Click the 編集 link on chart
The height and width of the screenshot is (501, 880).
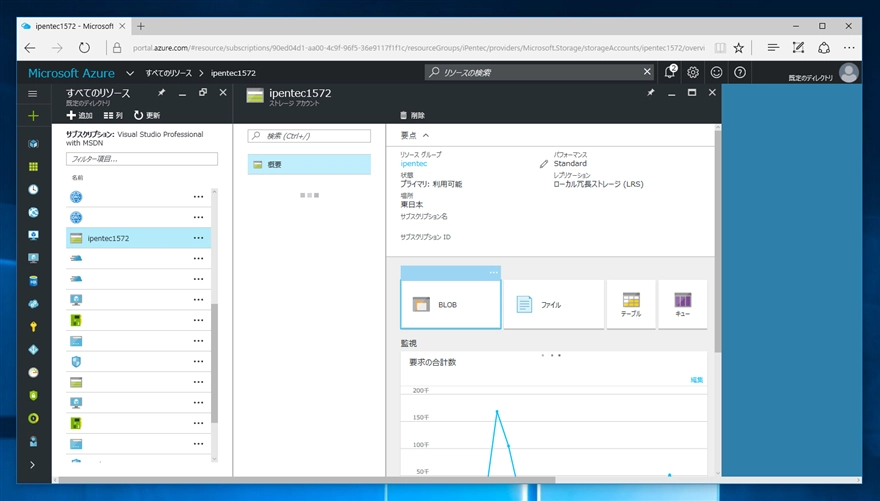(696, 380)
